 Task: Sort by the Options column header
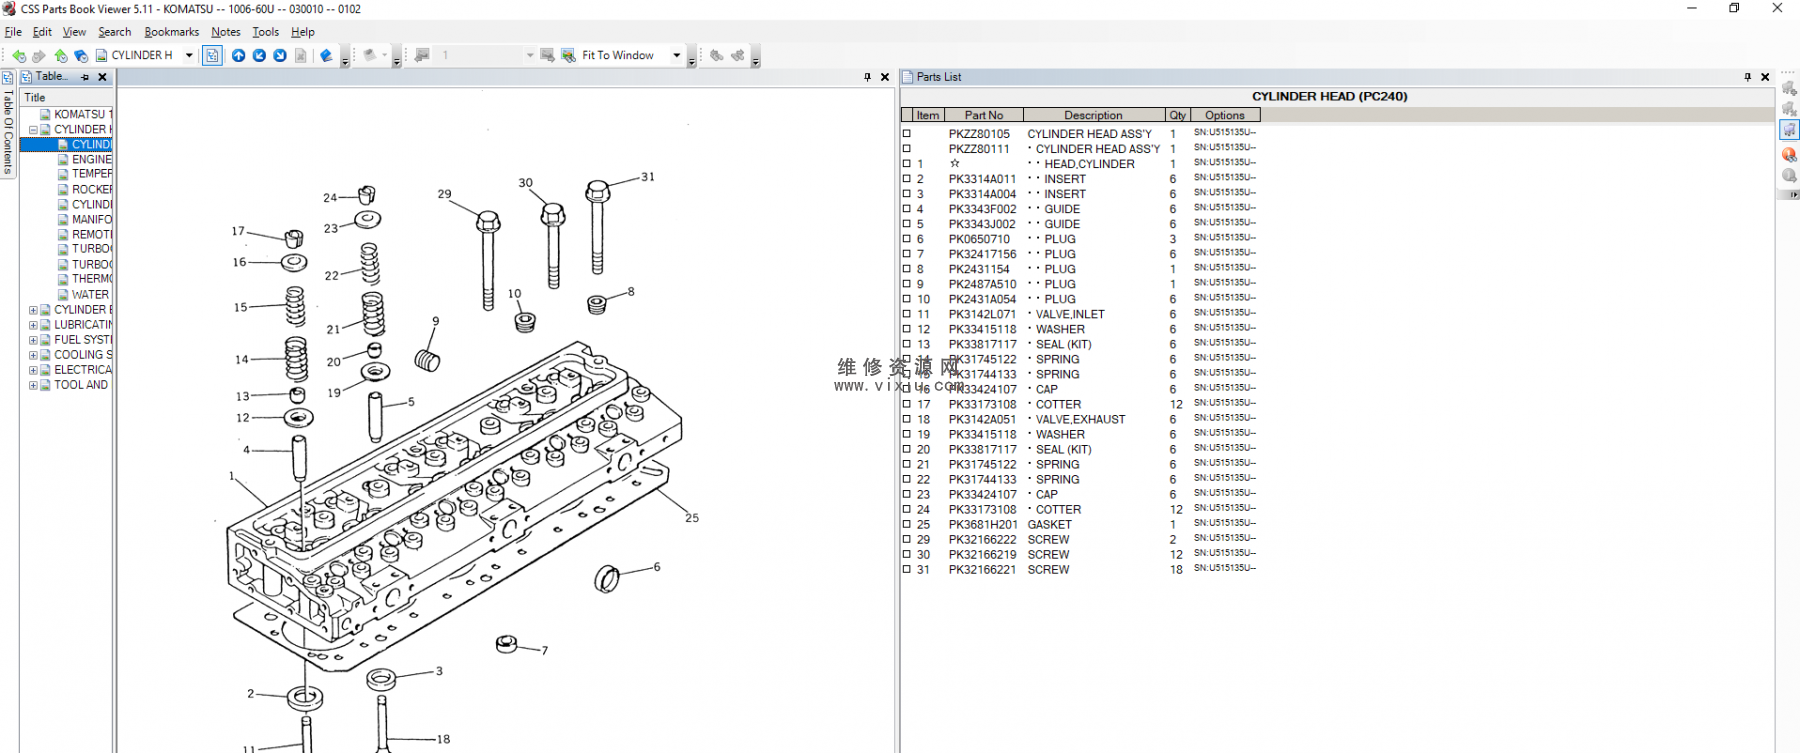tap(1225, 115)
